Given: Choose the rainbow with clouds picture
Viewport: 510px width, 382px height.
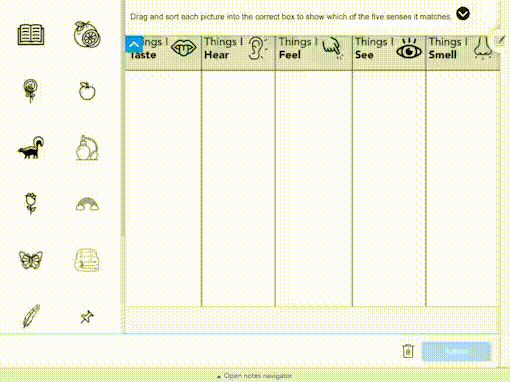Looking at the screenshot, I should (87, 204).
